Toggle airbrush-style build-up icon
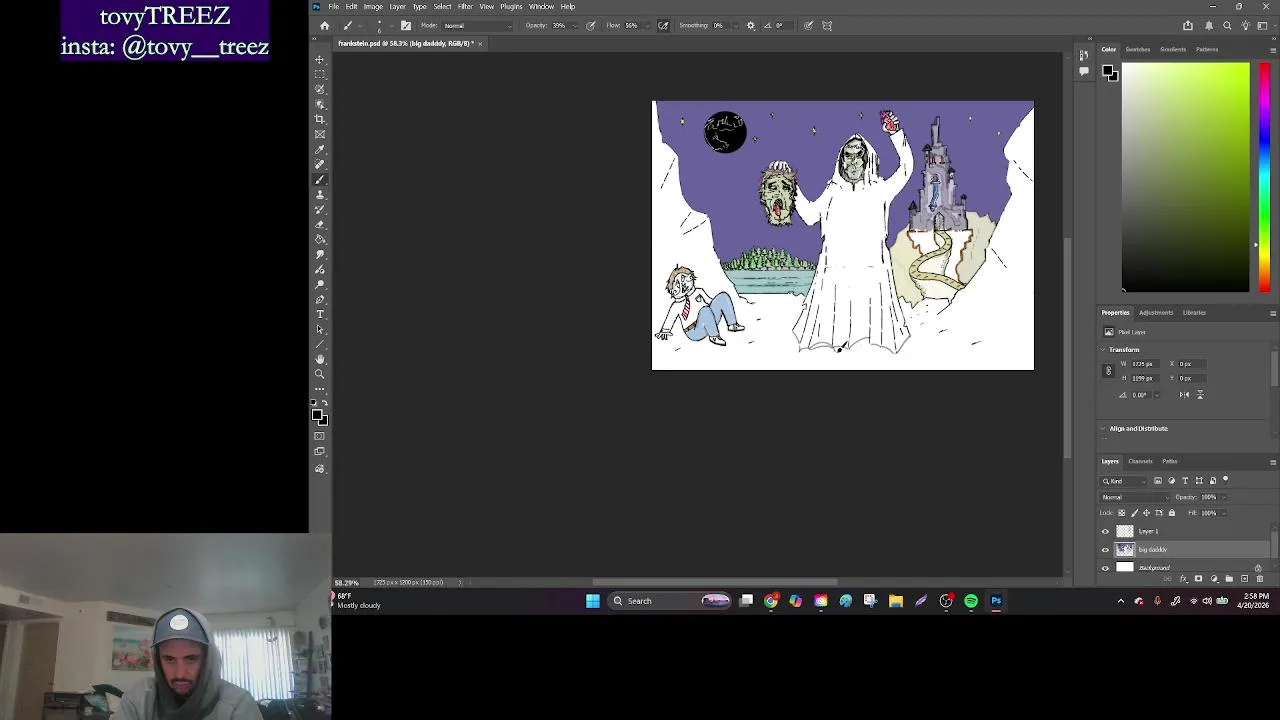The height and width of the screenshot is (720, 1280). click(663, 25)
